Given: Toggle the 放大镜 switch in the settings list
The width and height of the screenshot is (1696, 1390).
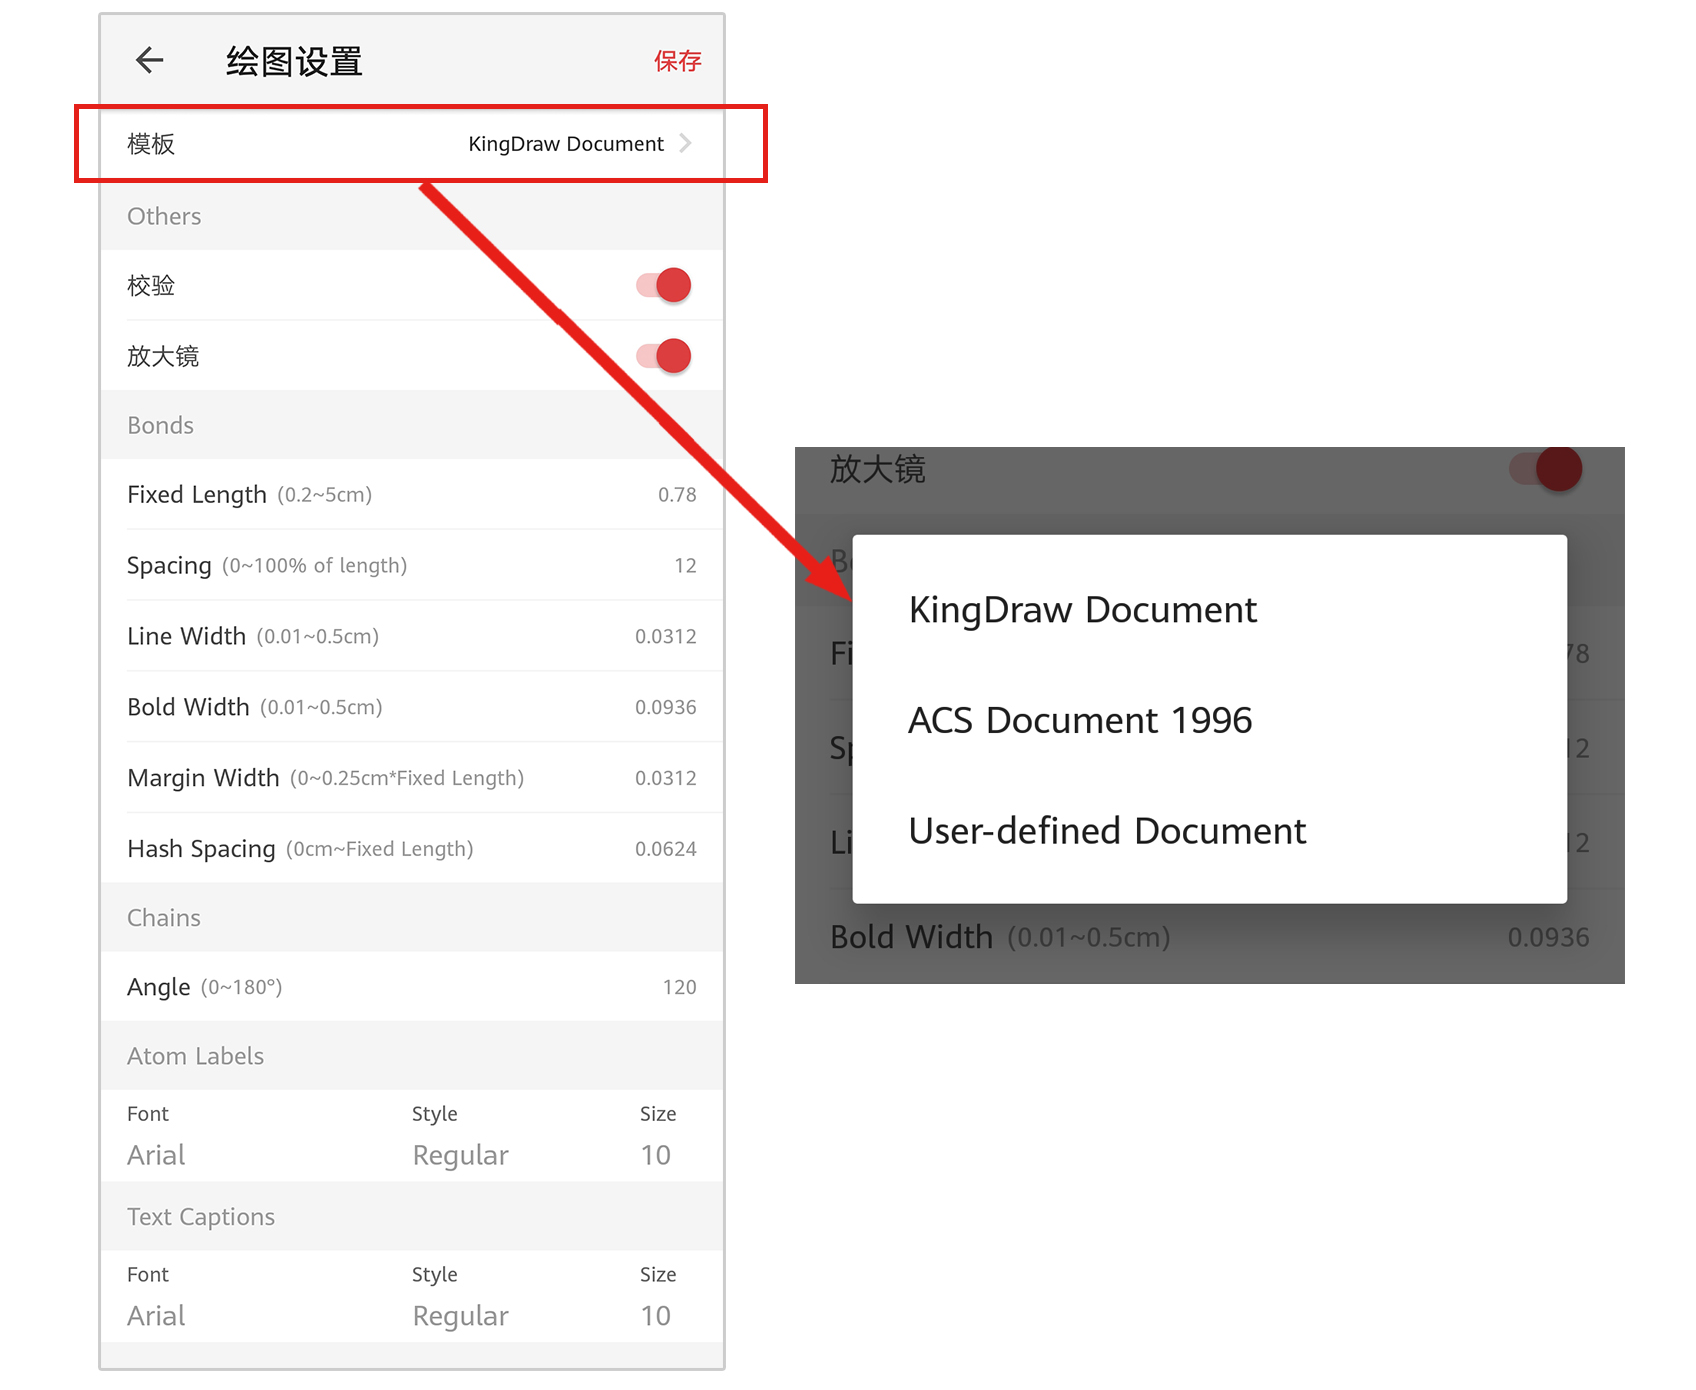Looking at the screenshot, I should coord(664,356).
